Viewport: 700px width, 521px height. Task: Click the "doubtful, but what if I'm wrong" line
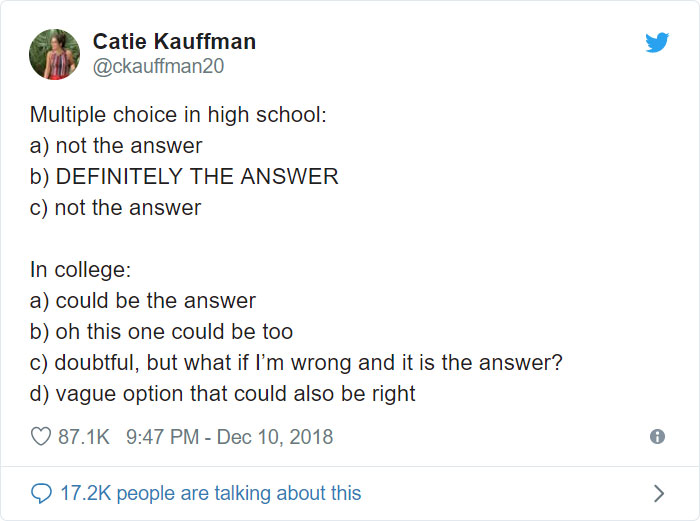[x=296, y=363]
